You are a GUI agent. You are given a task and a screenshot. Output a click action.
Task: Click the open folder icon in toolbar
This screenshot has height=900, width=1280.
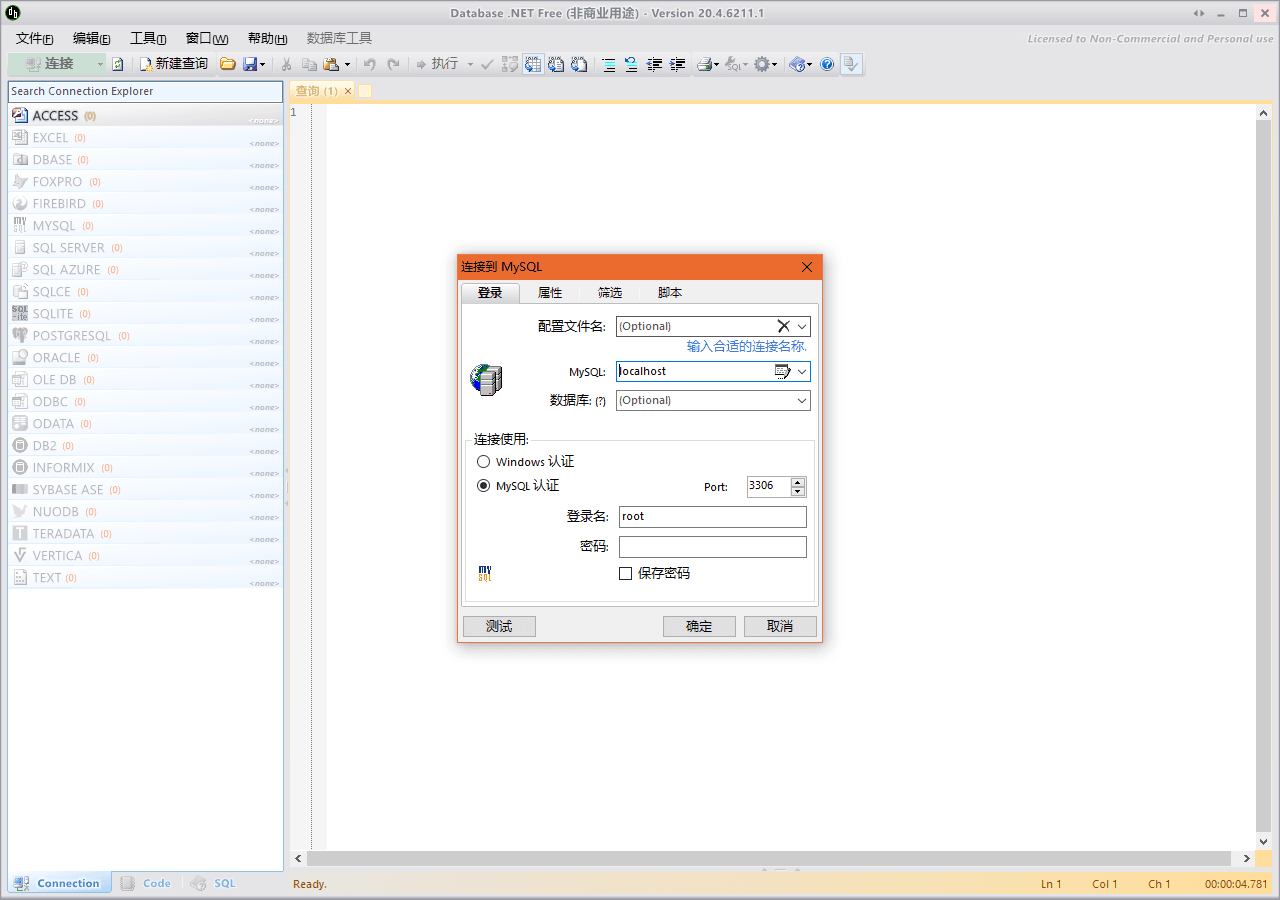[x=227, y=64]
